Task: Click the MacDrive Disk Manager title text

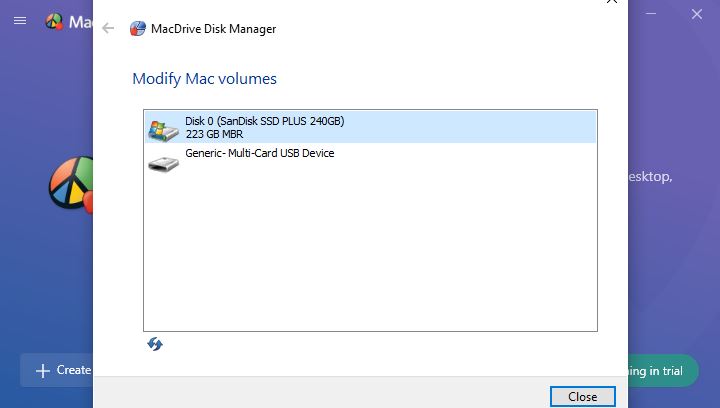Action: pos(214,29)
